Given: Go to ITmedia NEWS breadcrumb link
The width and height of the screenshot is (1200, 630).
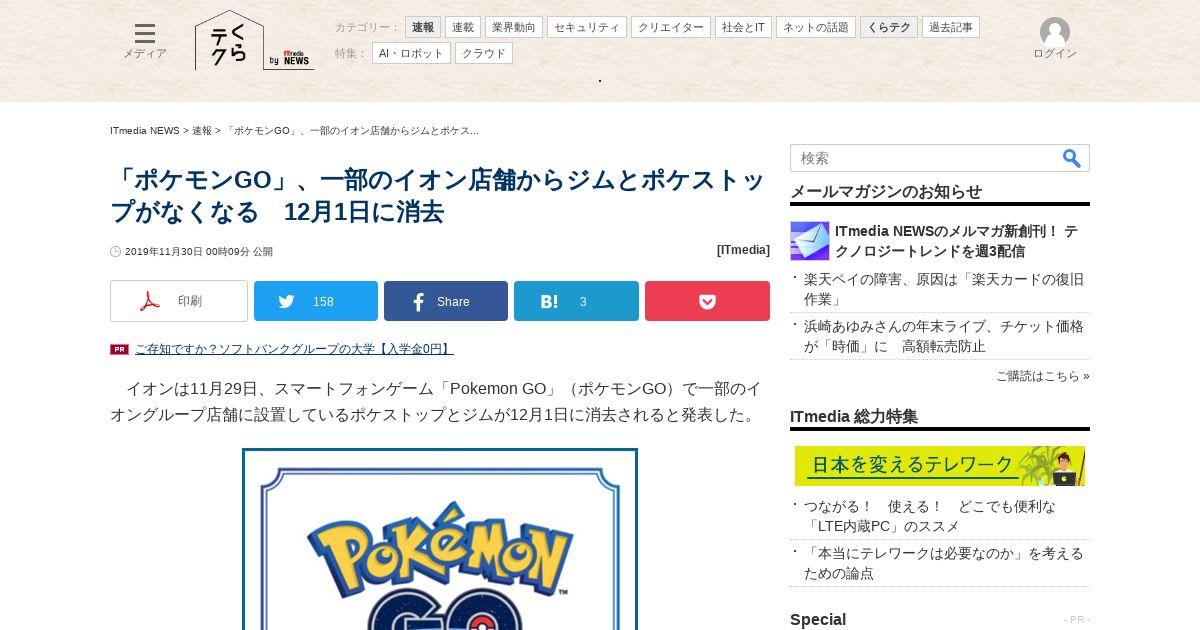Looking at the screenshot, I should pyautogui.click(x=145, y=131).
